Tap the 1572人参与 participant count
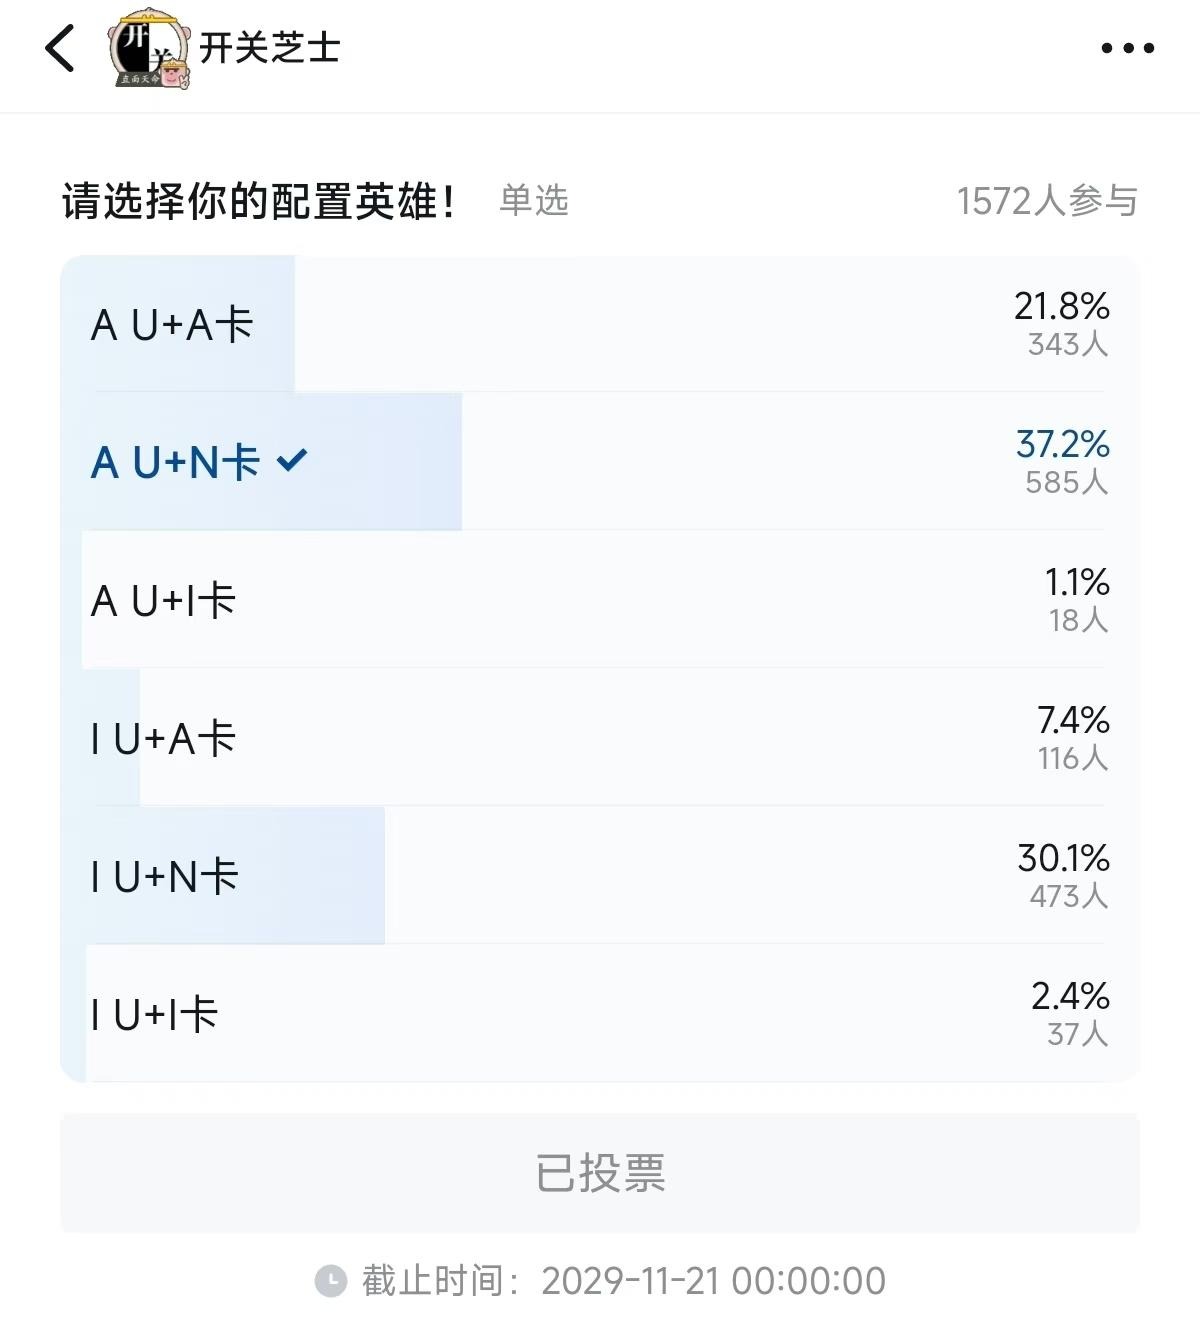 tap(1046, 201)
